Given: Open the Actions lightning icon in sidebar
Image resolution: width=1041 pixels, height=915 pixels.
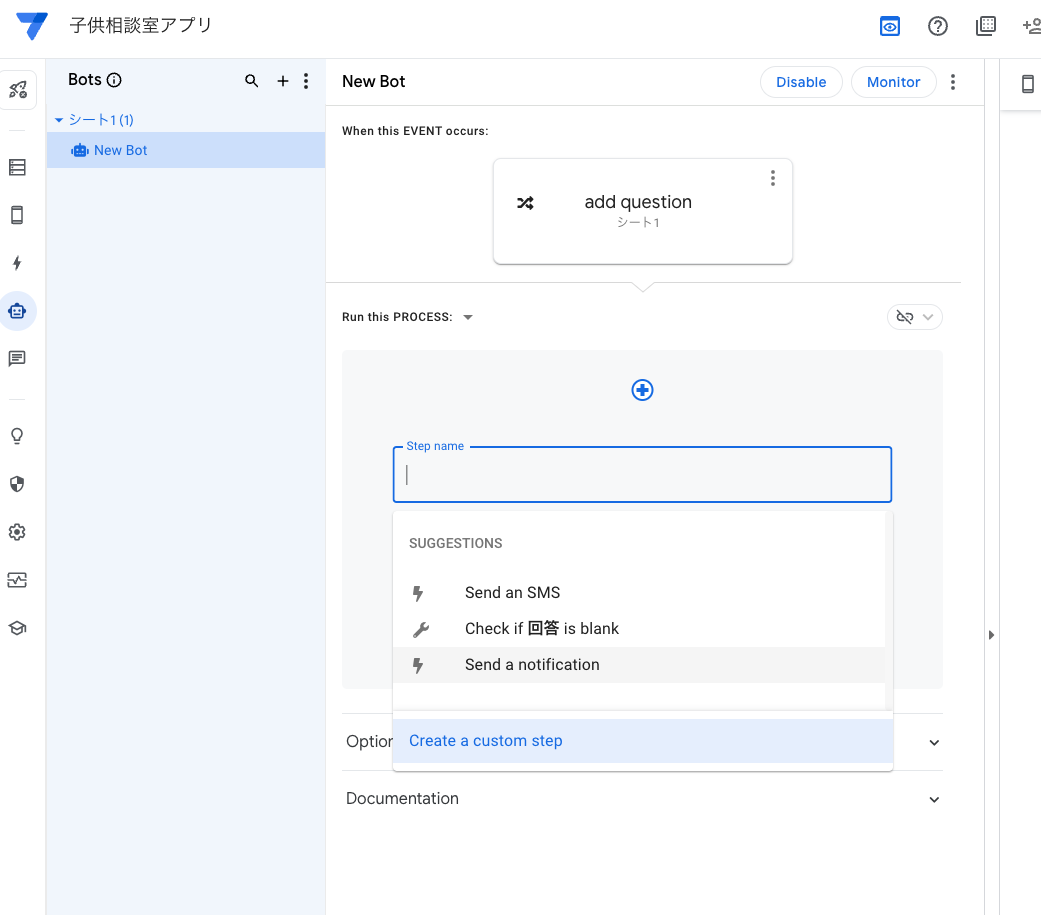Looking at the screenshot, I should tap(17, 263).
